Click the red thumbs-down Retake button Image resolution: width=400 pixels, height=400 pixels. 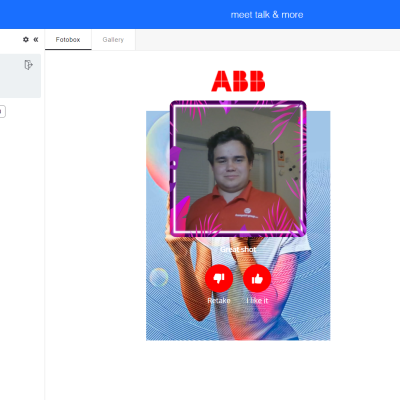[219, 278]
